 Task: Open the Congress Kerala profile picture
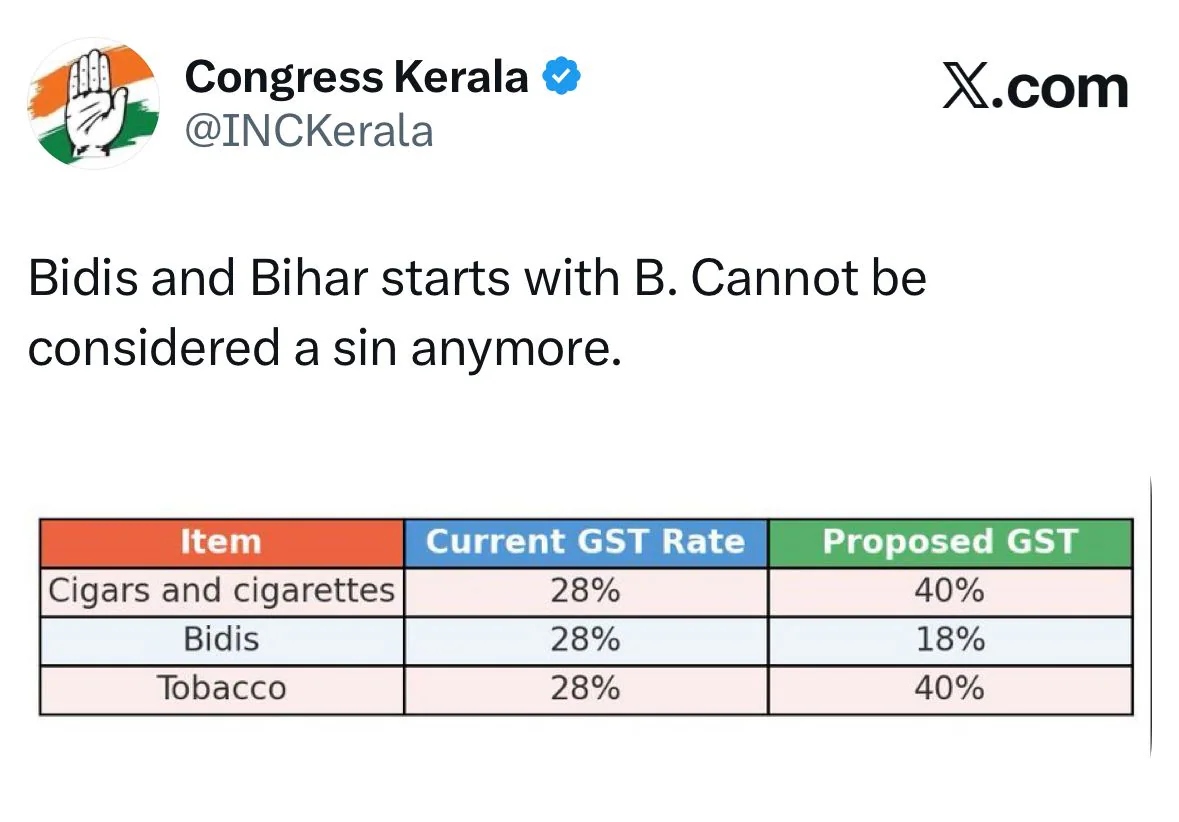91,103
